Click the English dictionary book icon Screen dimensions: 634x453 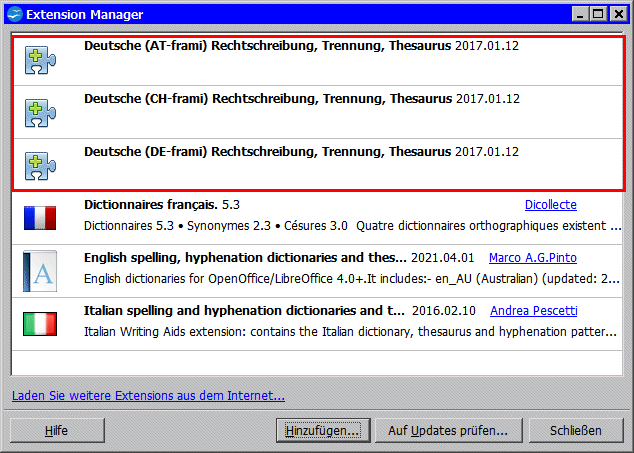(40, 271)
